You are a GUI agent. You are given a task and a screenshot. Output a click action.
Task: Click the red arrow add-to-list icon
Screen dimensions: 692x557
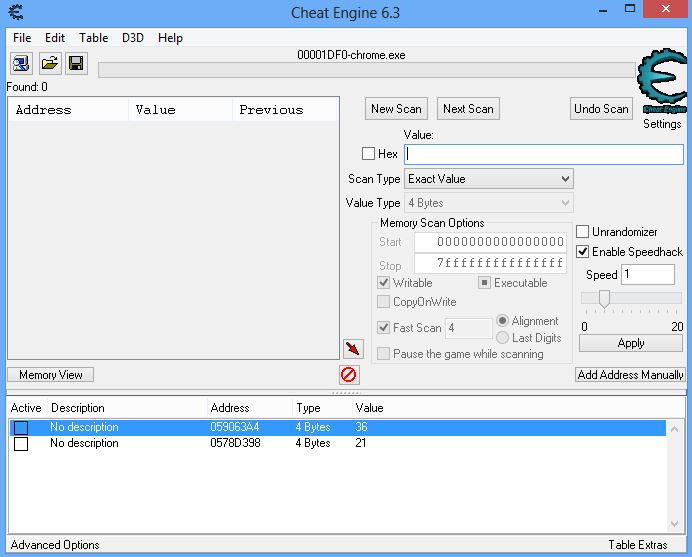pyautogui.click(x=352, y=348)
